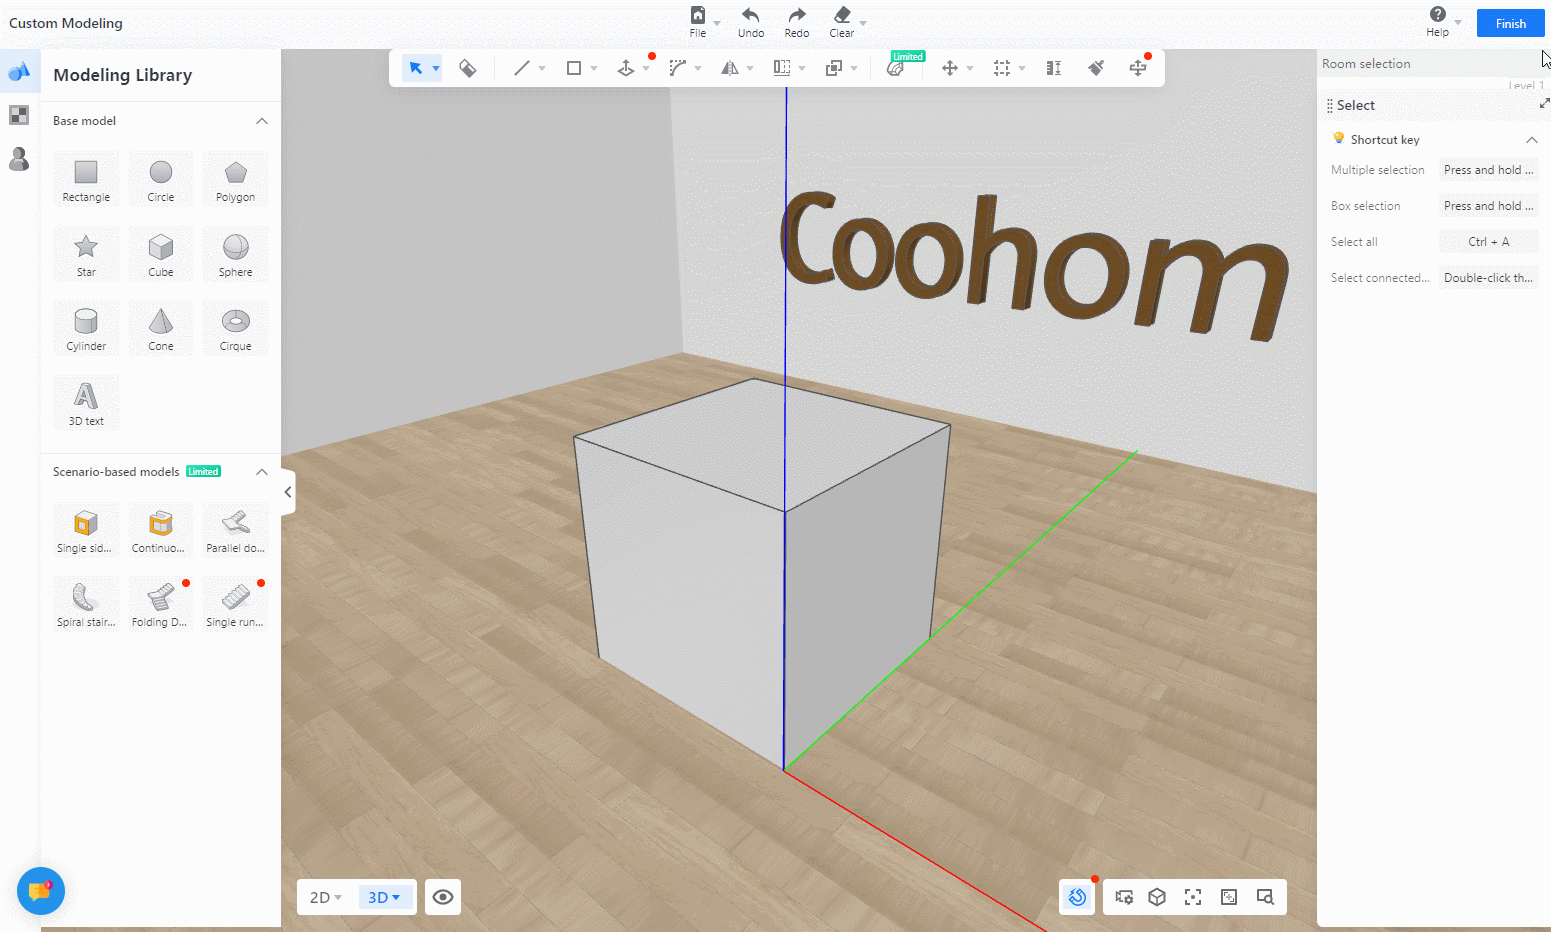
Task: Click the Redo button
Action: coord(797,22)
